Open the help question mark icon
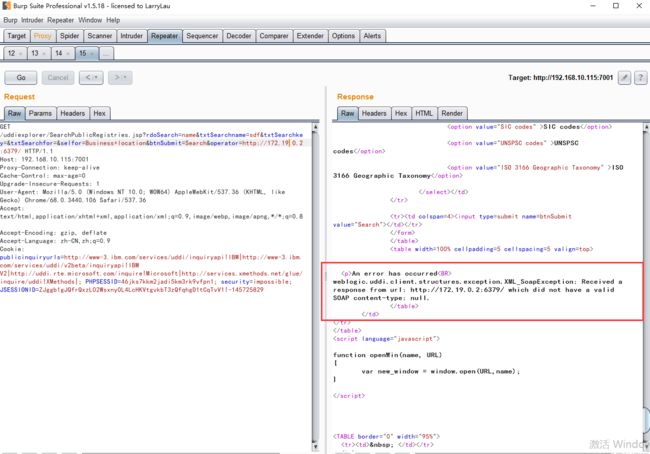 point(640,78)
